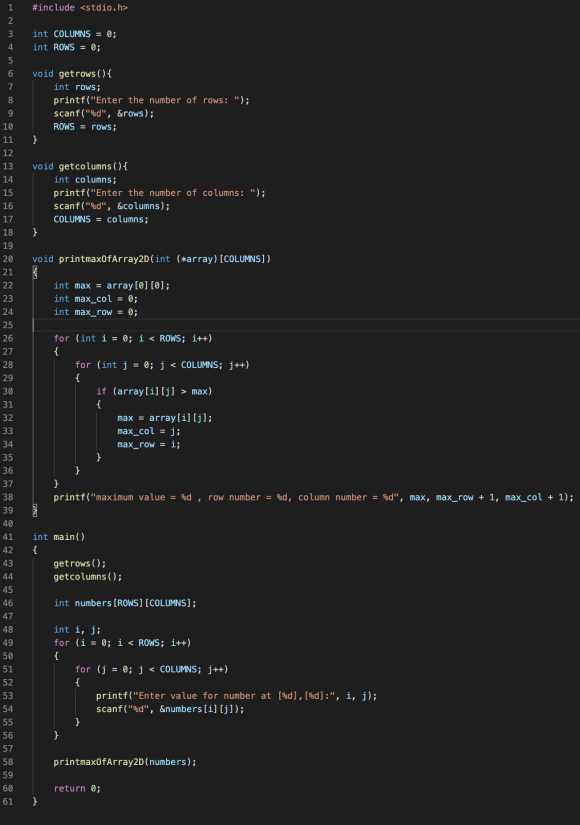
Task: Click the "getcolumns();" call in main
Action: click(87, 577)
